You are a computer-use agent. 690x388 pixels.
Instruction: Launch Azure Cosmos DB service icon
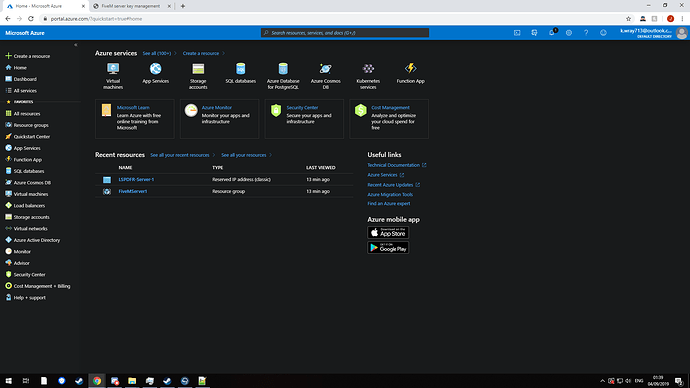(326, 69)
